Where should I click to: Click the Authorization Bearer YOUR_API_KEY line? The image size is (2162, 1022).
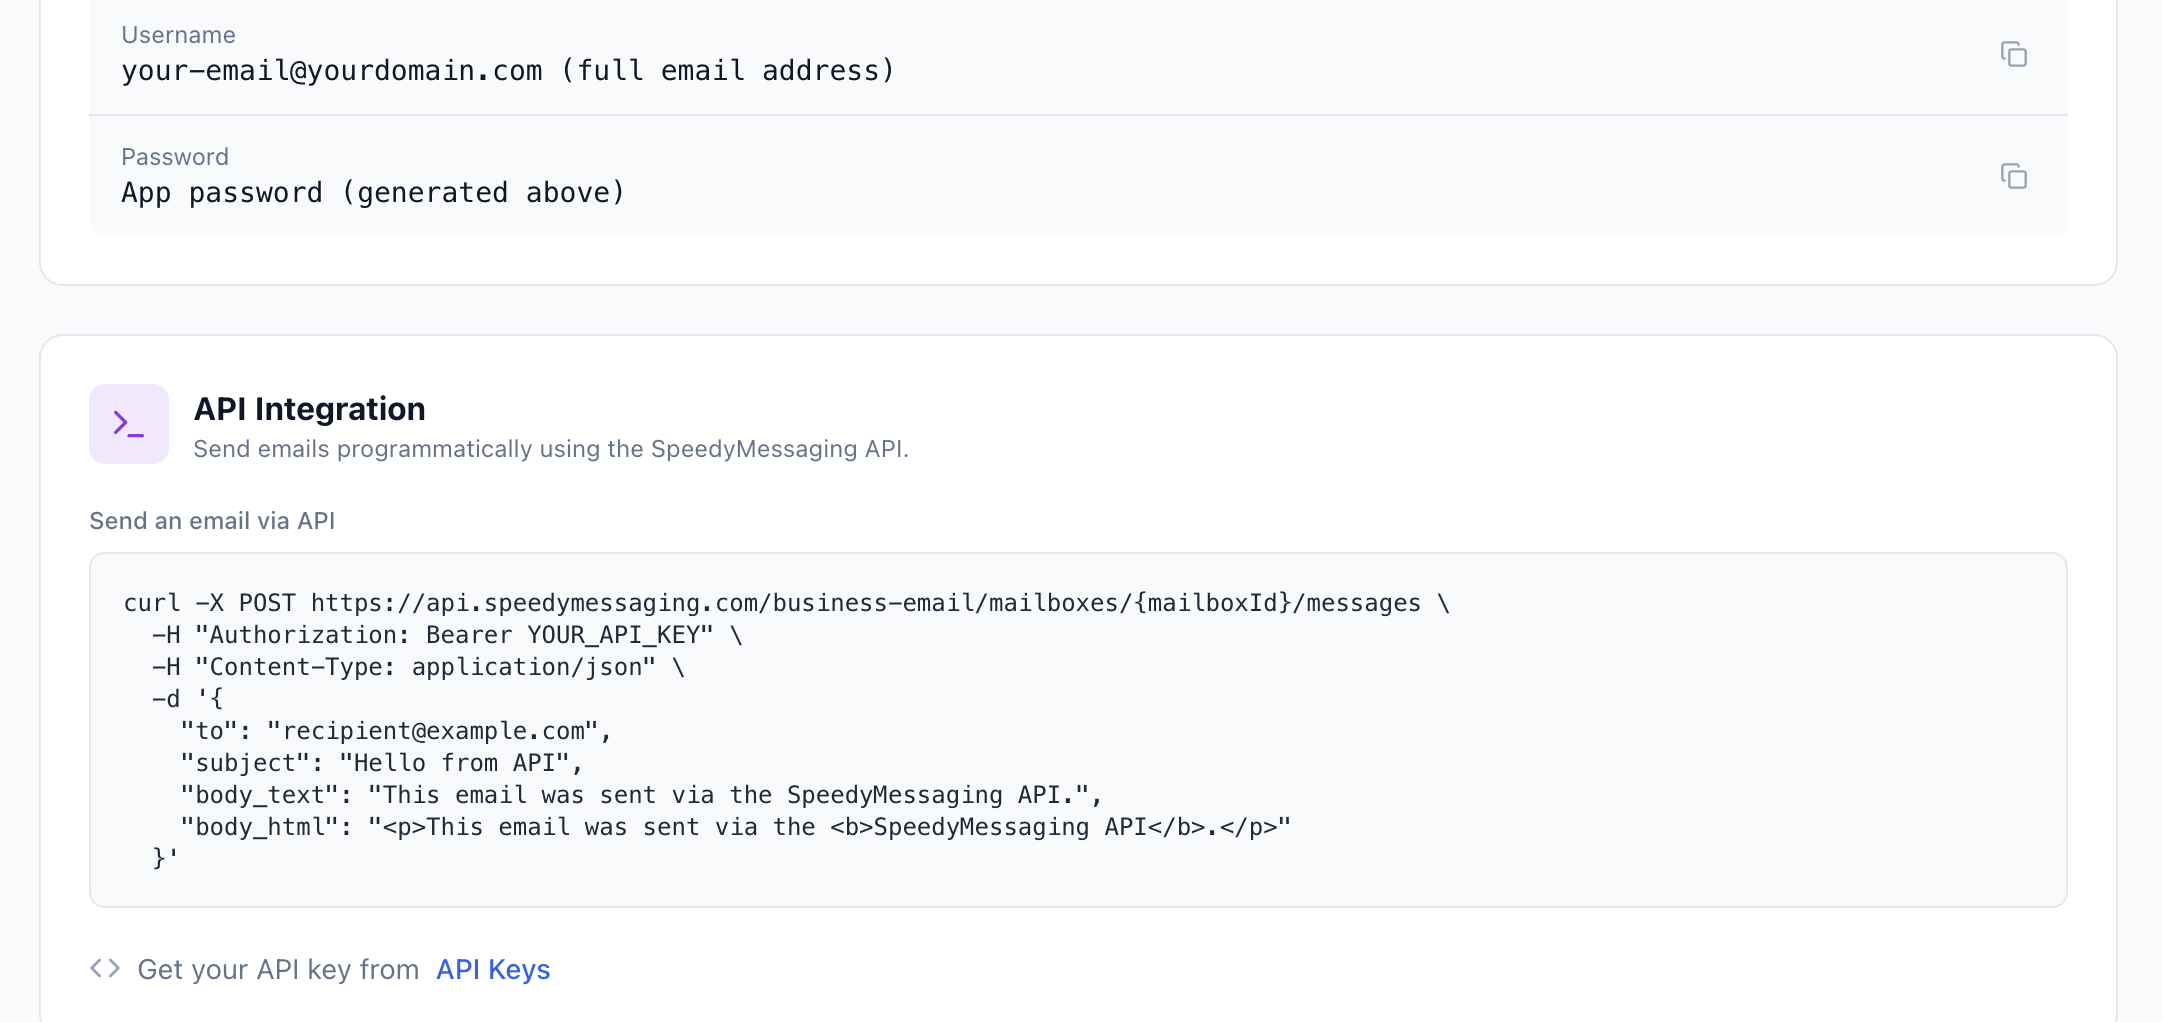(x=447, y=635)
